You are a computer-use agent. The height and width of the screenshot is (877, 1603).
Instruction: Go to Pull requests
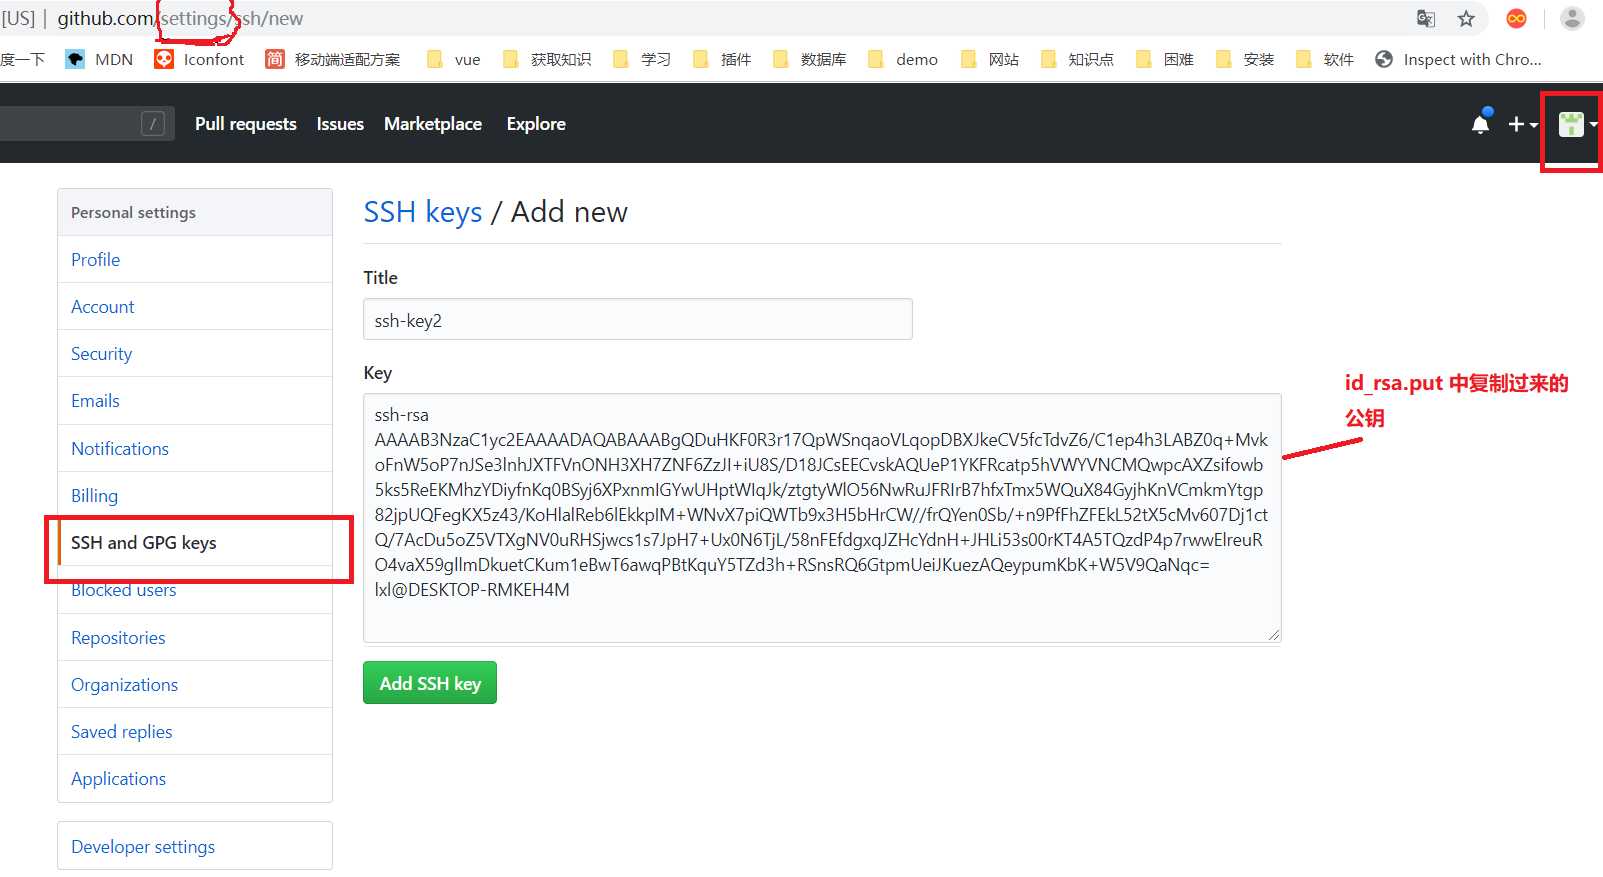coord(246,124)
